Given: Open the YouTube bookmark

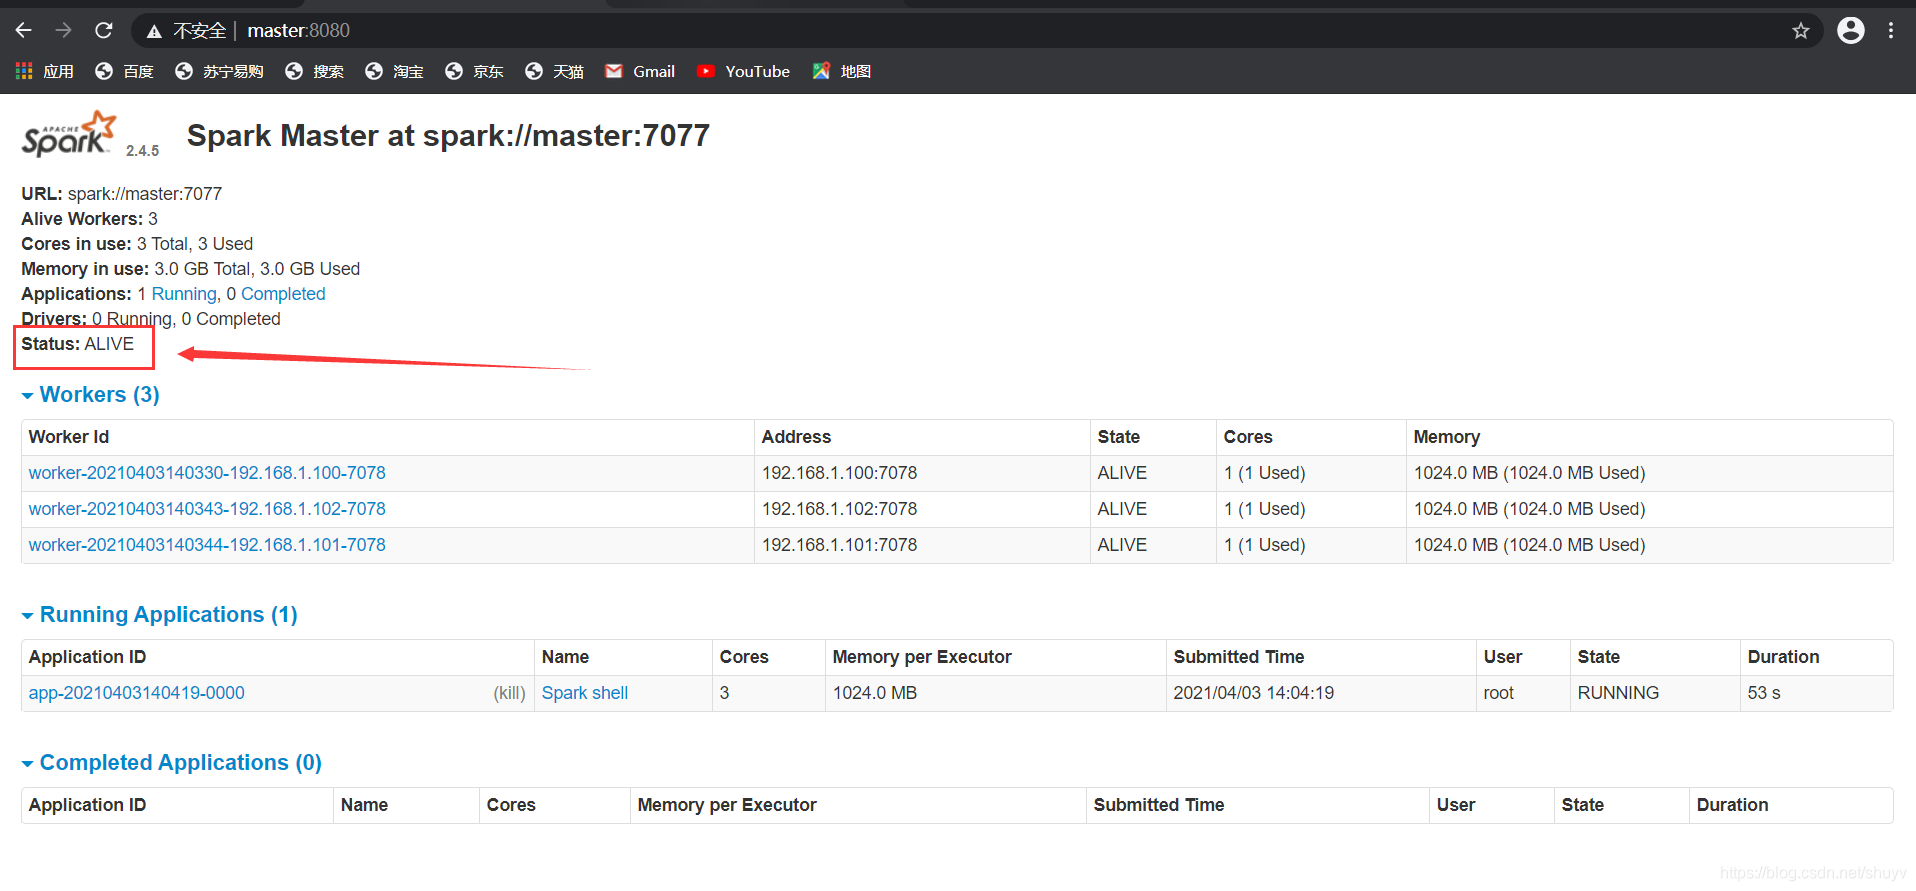Looking at the screenshot, I should pyautogui.click(x=743, y=71).
